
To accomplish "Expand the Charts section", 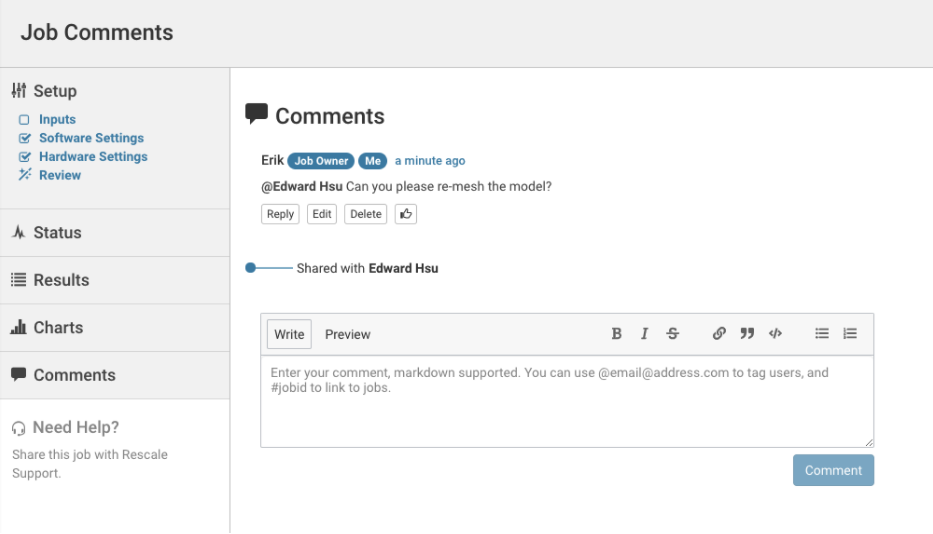I will pyautogui.click(x=58, y=327).
